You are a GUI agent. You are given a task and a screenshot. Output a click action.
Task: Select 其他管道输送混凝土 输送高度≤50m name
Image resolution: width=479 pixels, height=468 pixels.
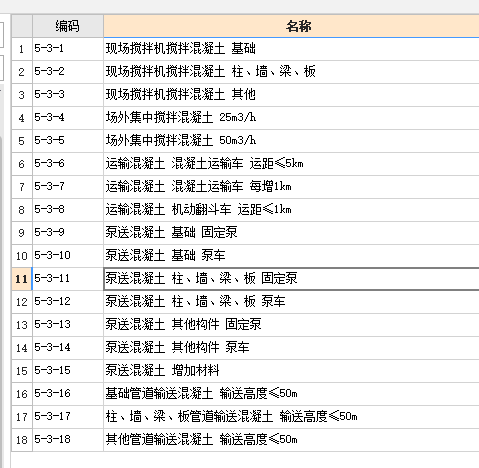point(291,440)
